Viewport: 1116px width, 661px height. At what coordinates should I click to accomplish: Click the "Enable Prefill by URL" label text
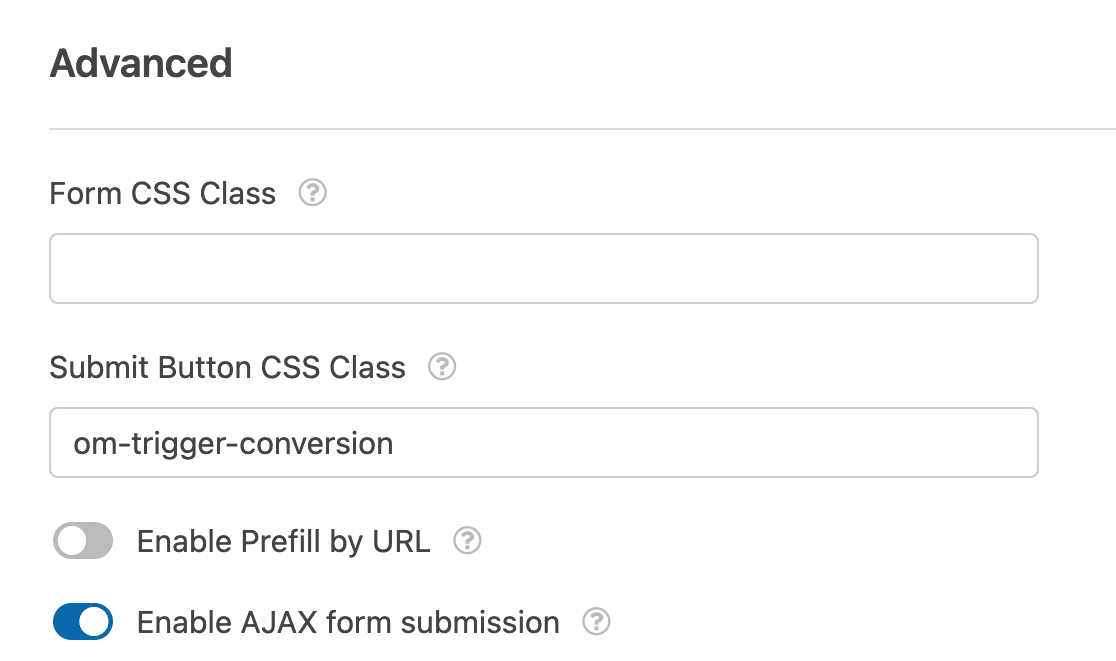[x=283, y=542]
